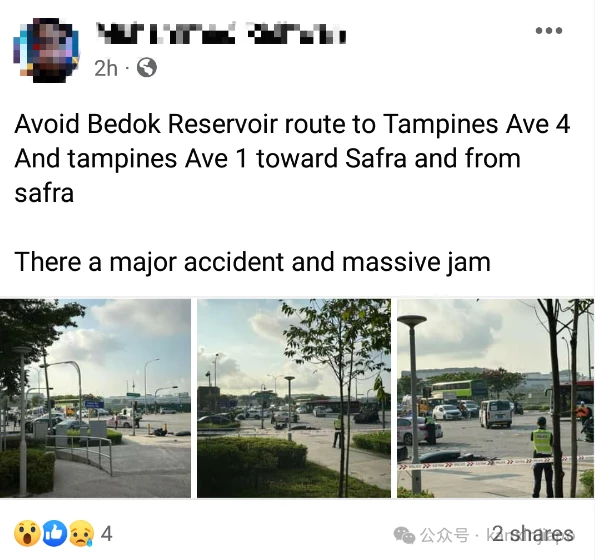Click the 2h post timestamp
Screen dimensions: 595x559
(105, 68)
